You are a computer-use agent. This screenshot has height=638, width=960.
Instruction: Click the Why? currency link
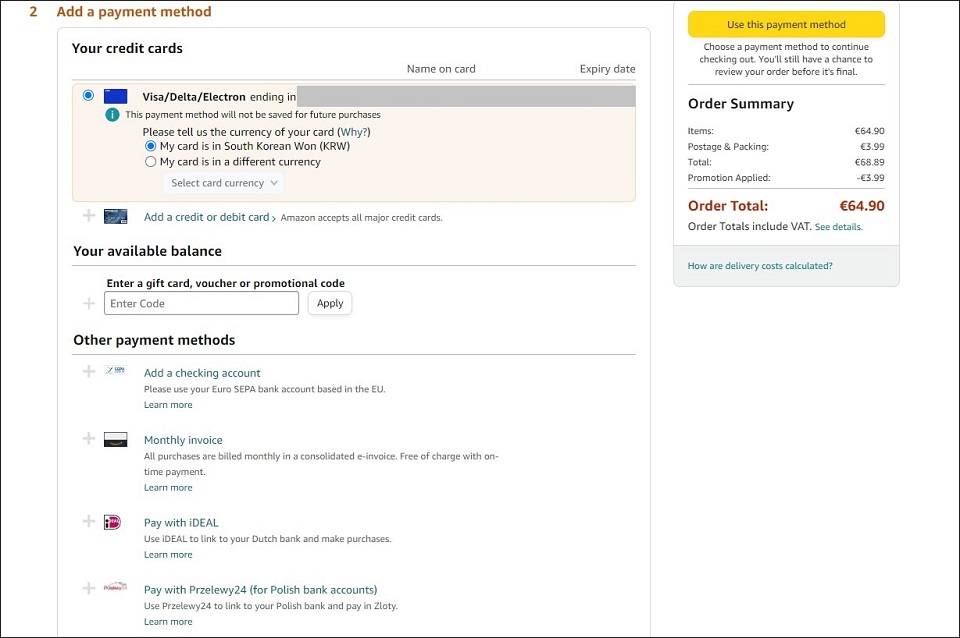point(353,132)
